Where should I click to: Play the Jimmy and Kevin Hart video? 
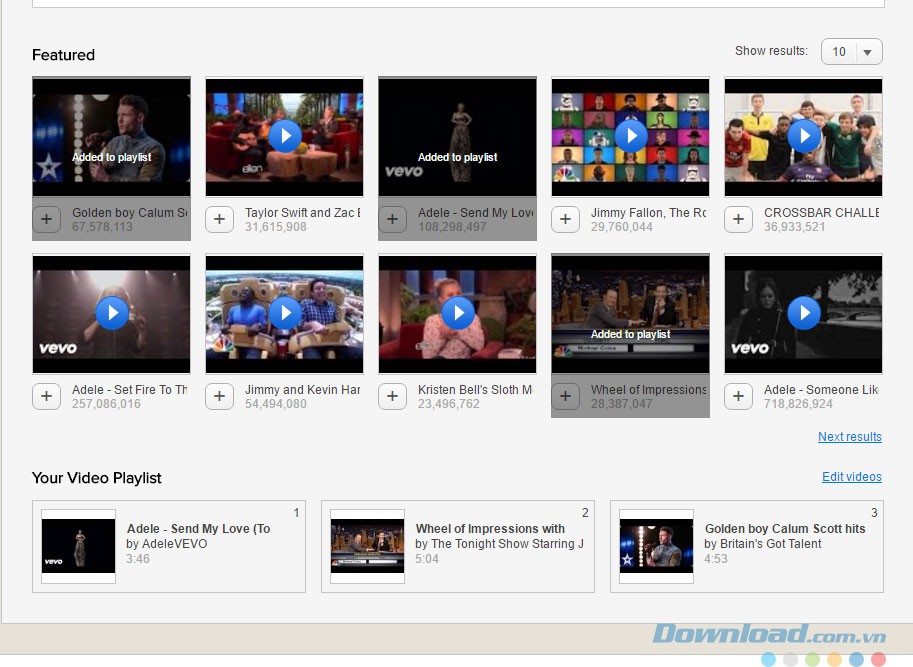(x=285, y=313)
